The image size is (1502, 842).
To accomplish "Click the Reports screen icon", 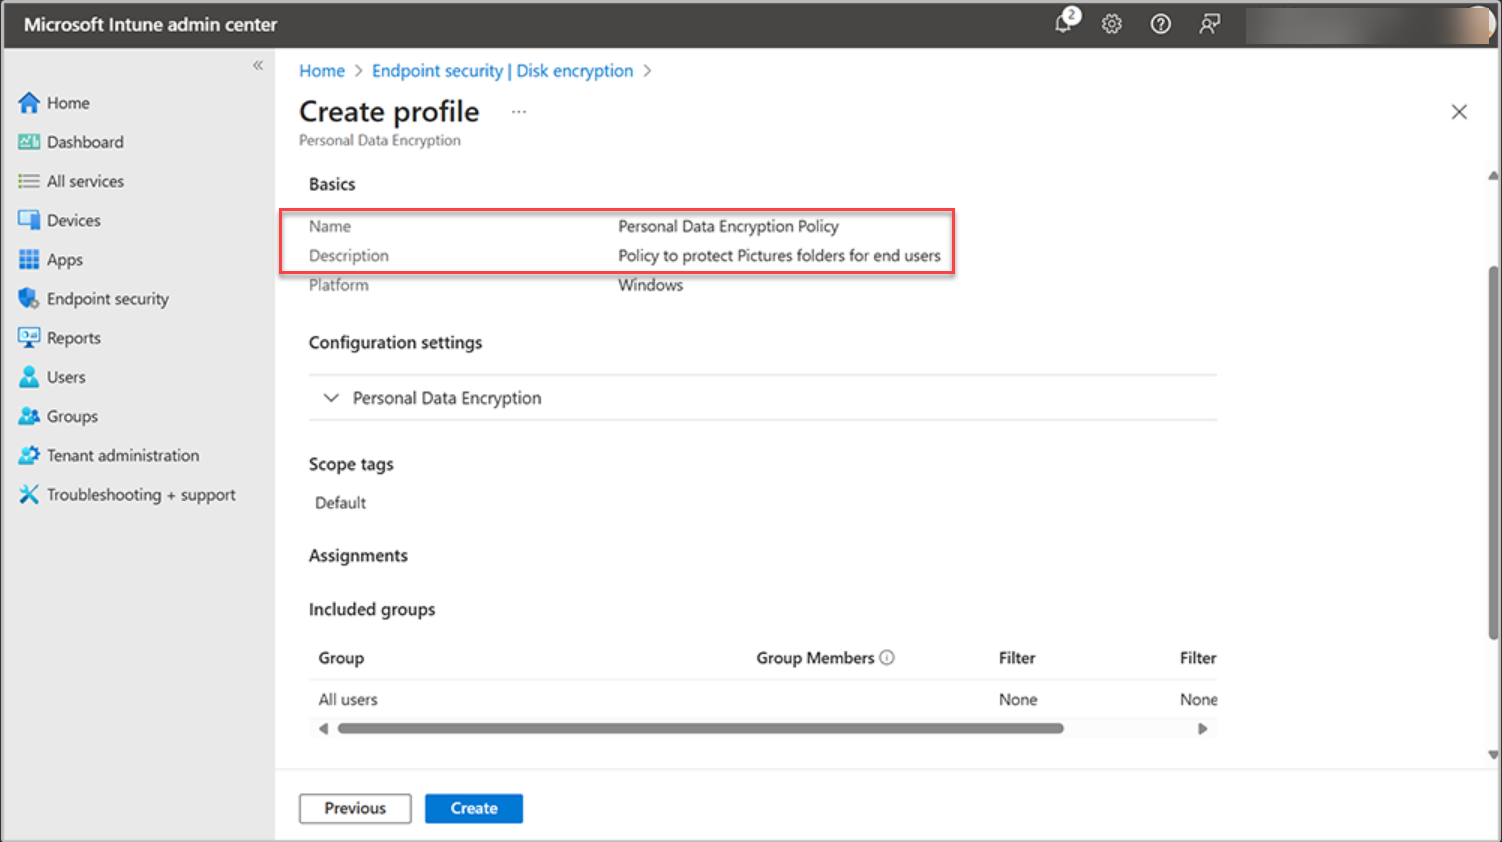I will click(29, 337).
